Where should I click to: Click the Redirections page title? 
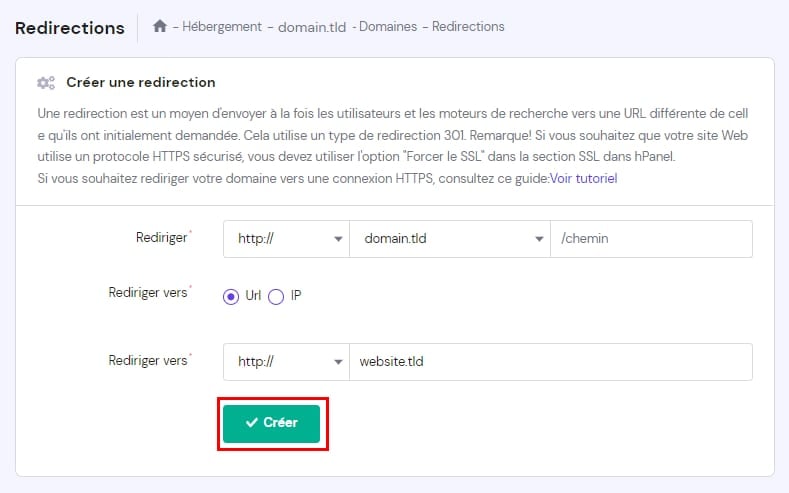[69, 27]
